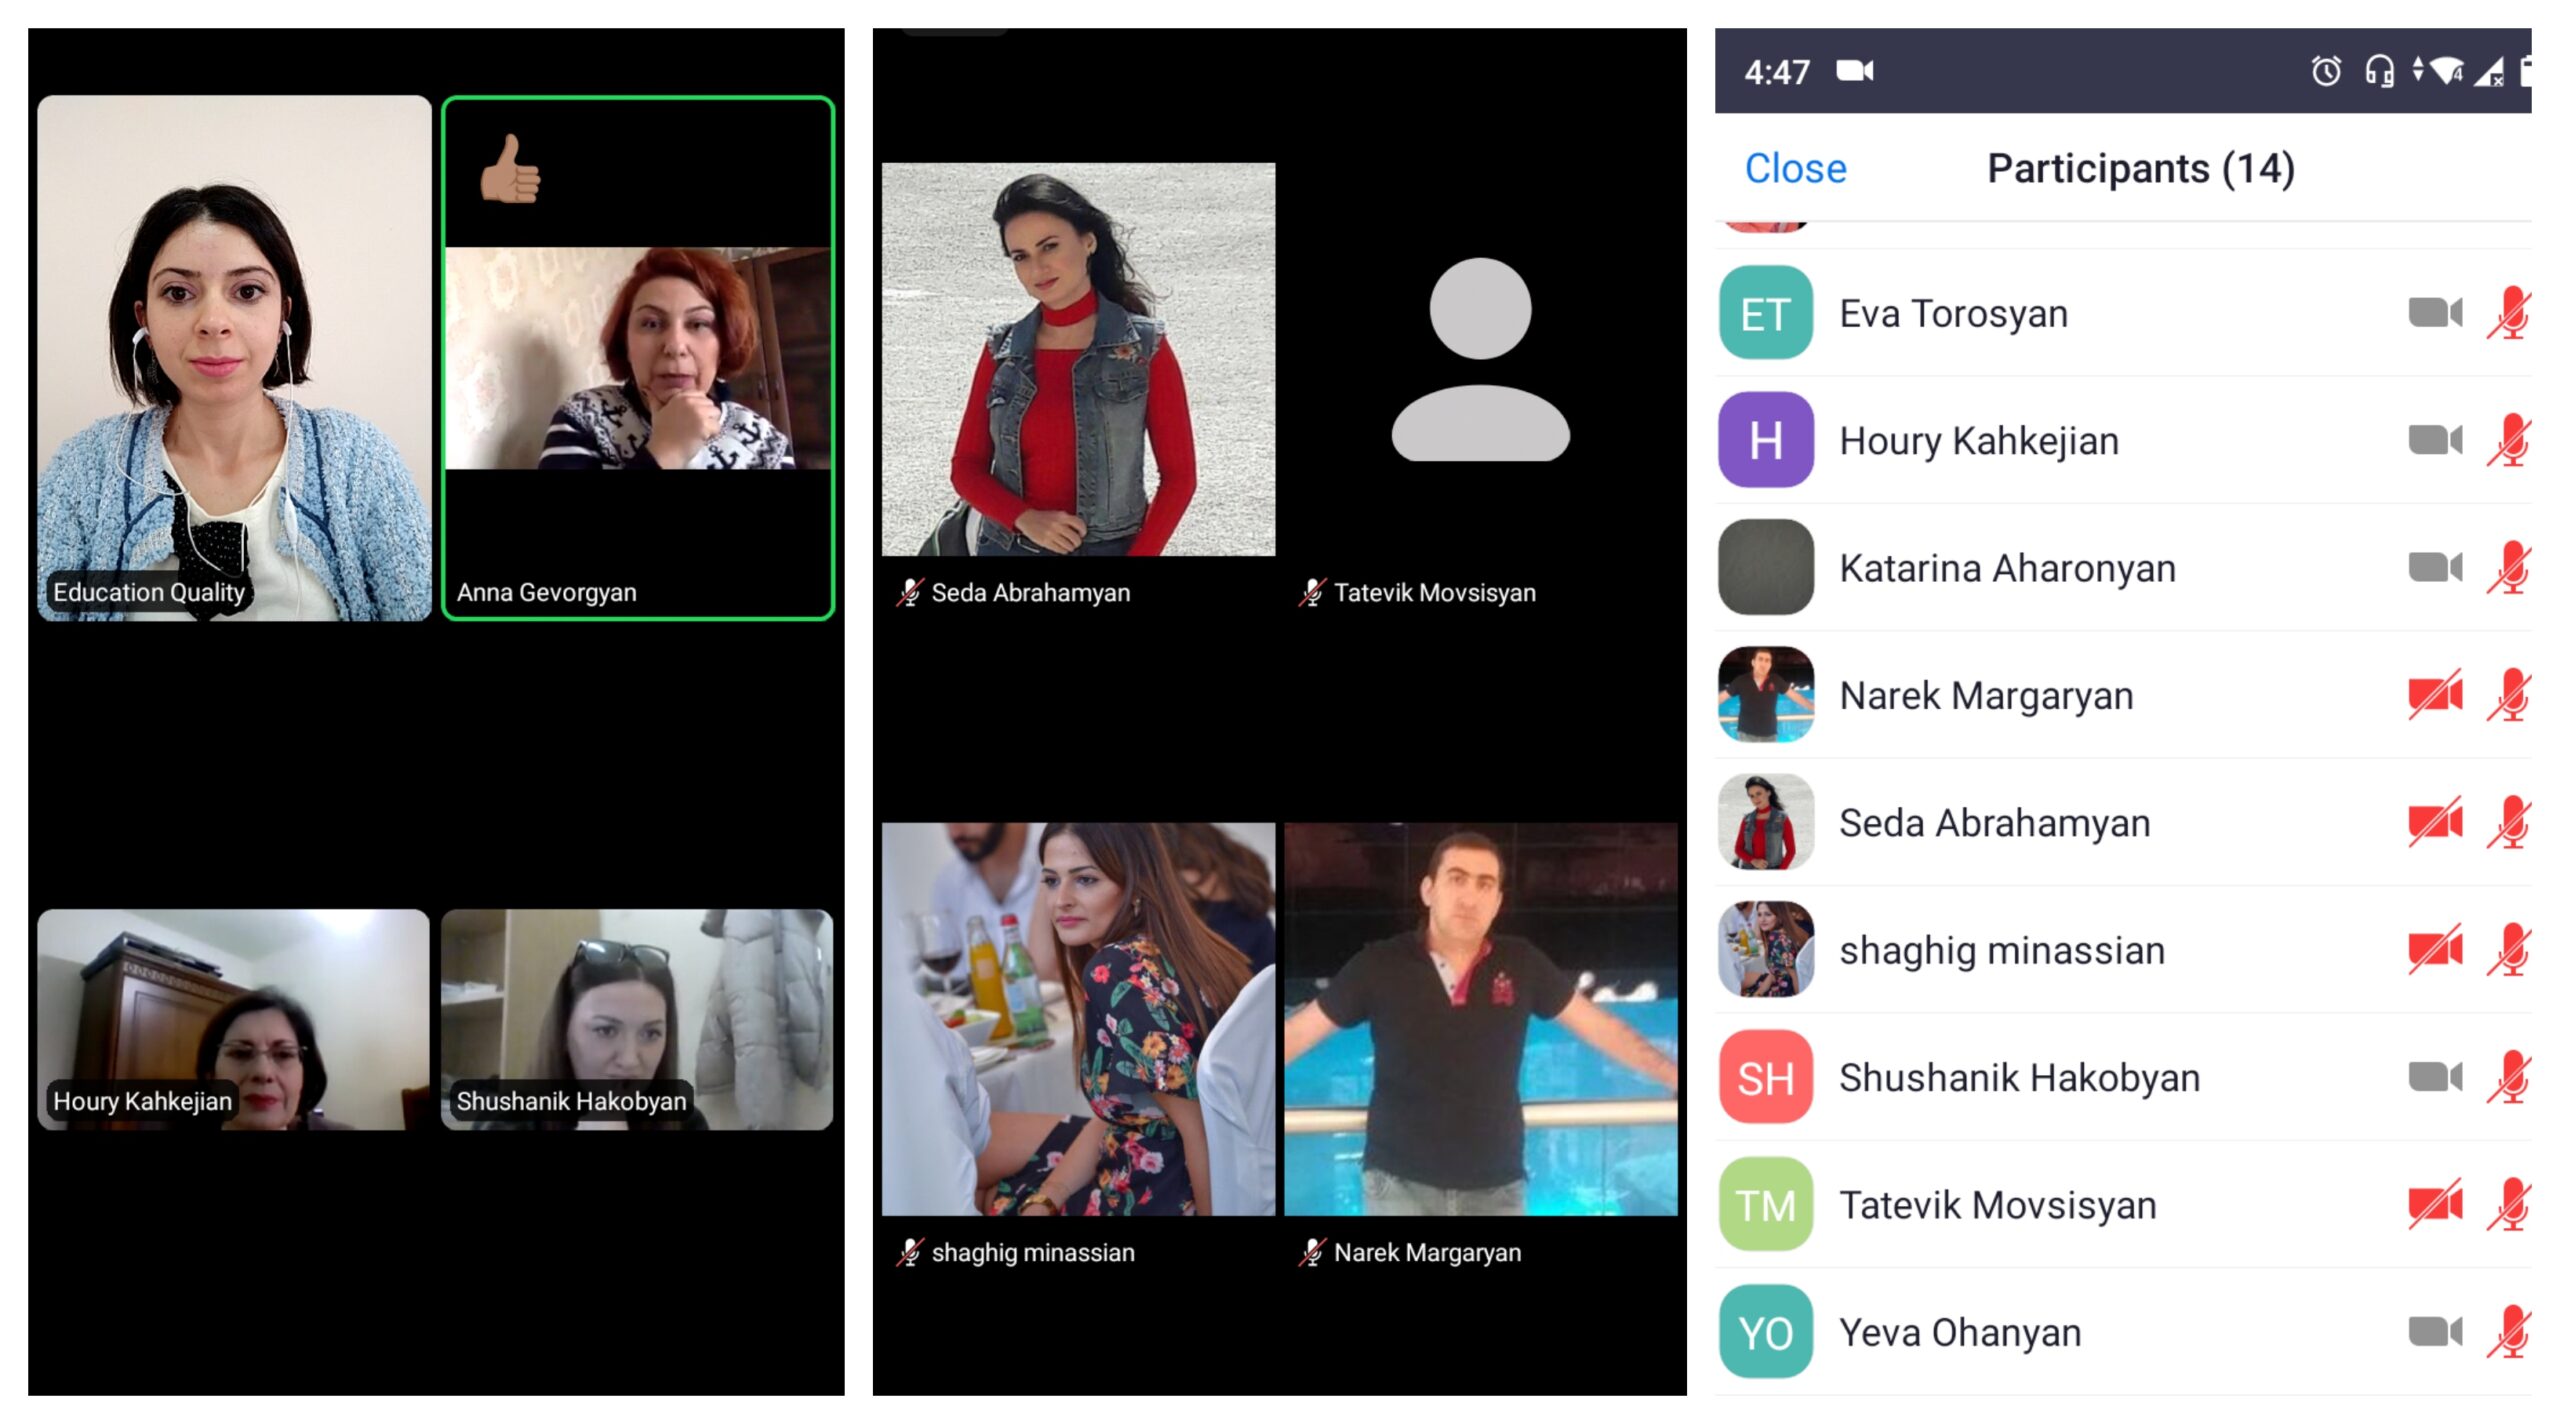Select Houry Kahkejian's video tile
This screenshot has height=1424, width=2560.
[234, 1020]
